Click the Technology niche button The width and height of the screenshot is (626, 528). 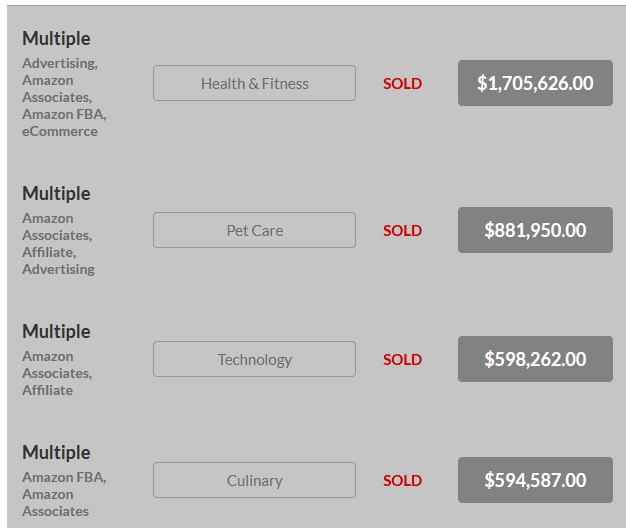point(254,359)
